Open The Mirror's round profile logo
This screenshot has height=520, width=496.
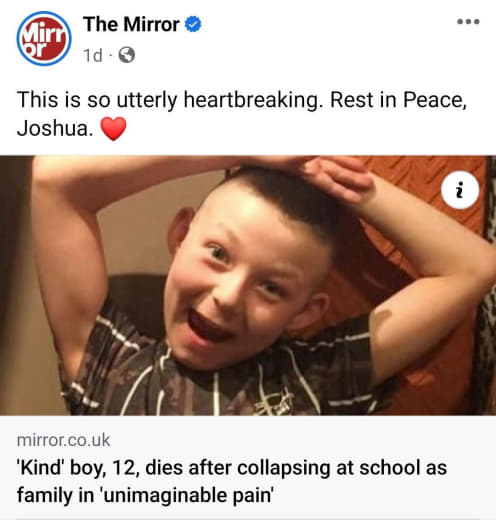coord(44,39)
